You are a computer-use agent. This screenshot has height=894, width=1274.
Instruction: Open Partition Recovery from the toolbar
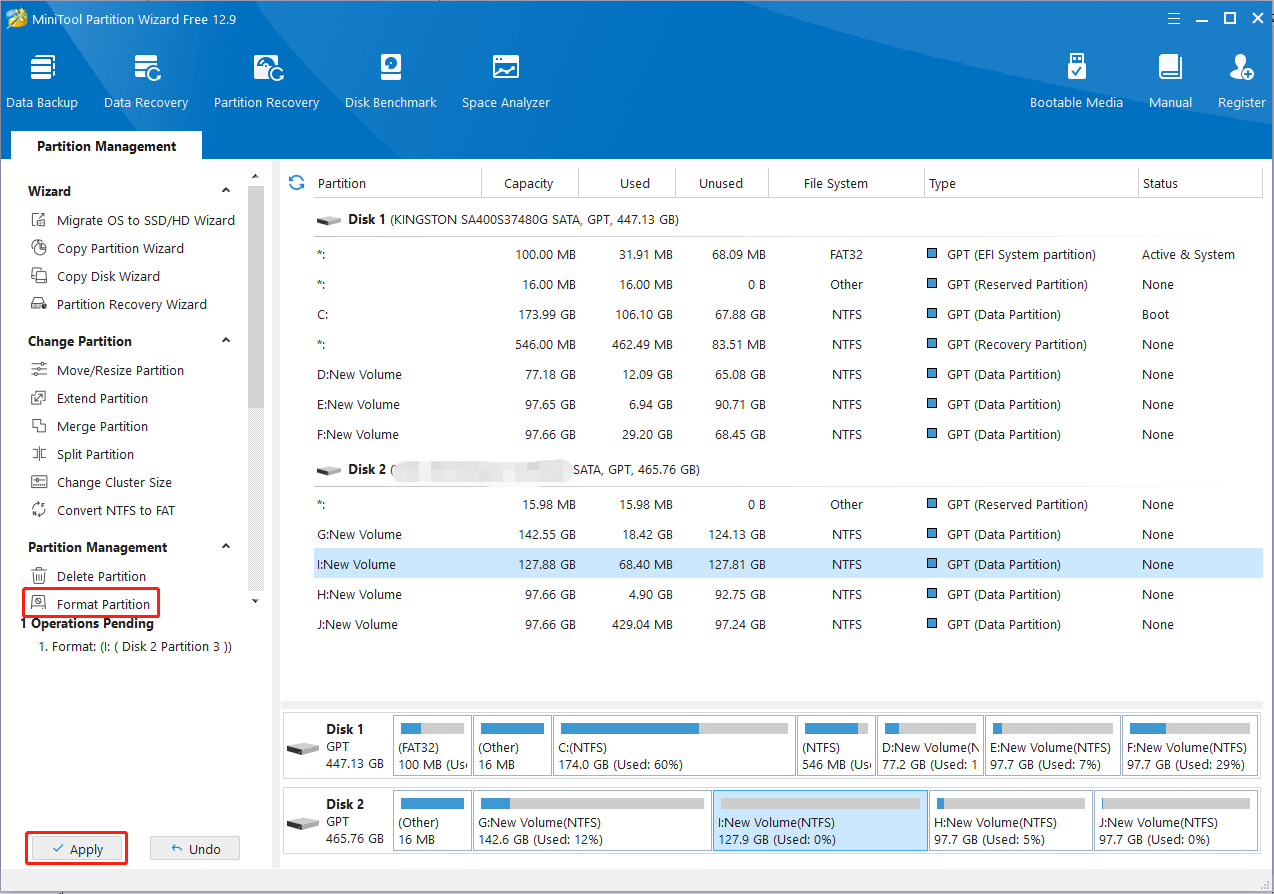point(266,82)
